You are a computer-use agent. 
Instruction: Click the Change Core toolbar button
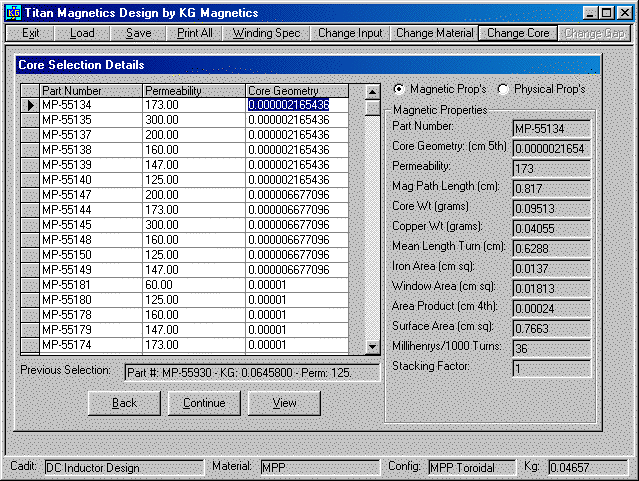pyautogui.click(x=518, y=33)
